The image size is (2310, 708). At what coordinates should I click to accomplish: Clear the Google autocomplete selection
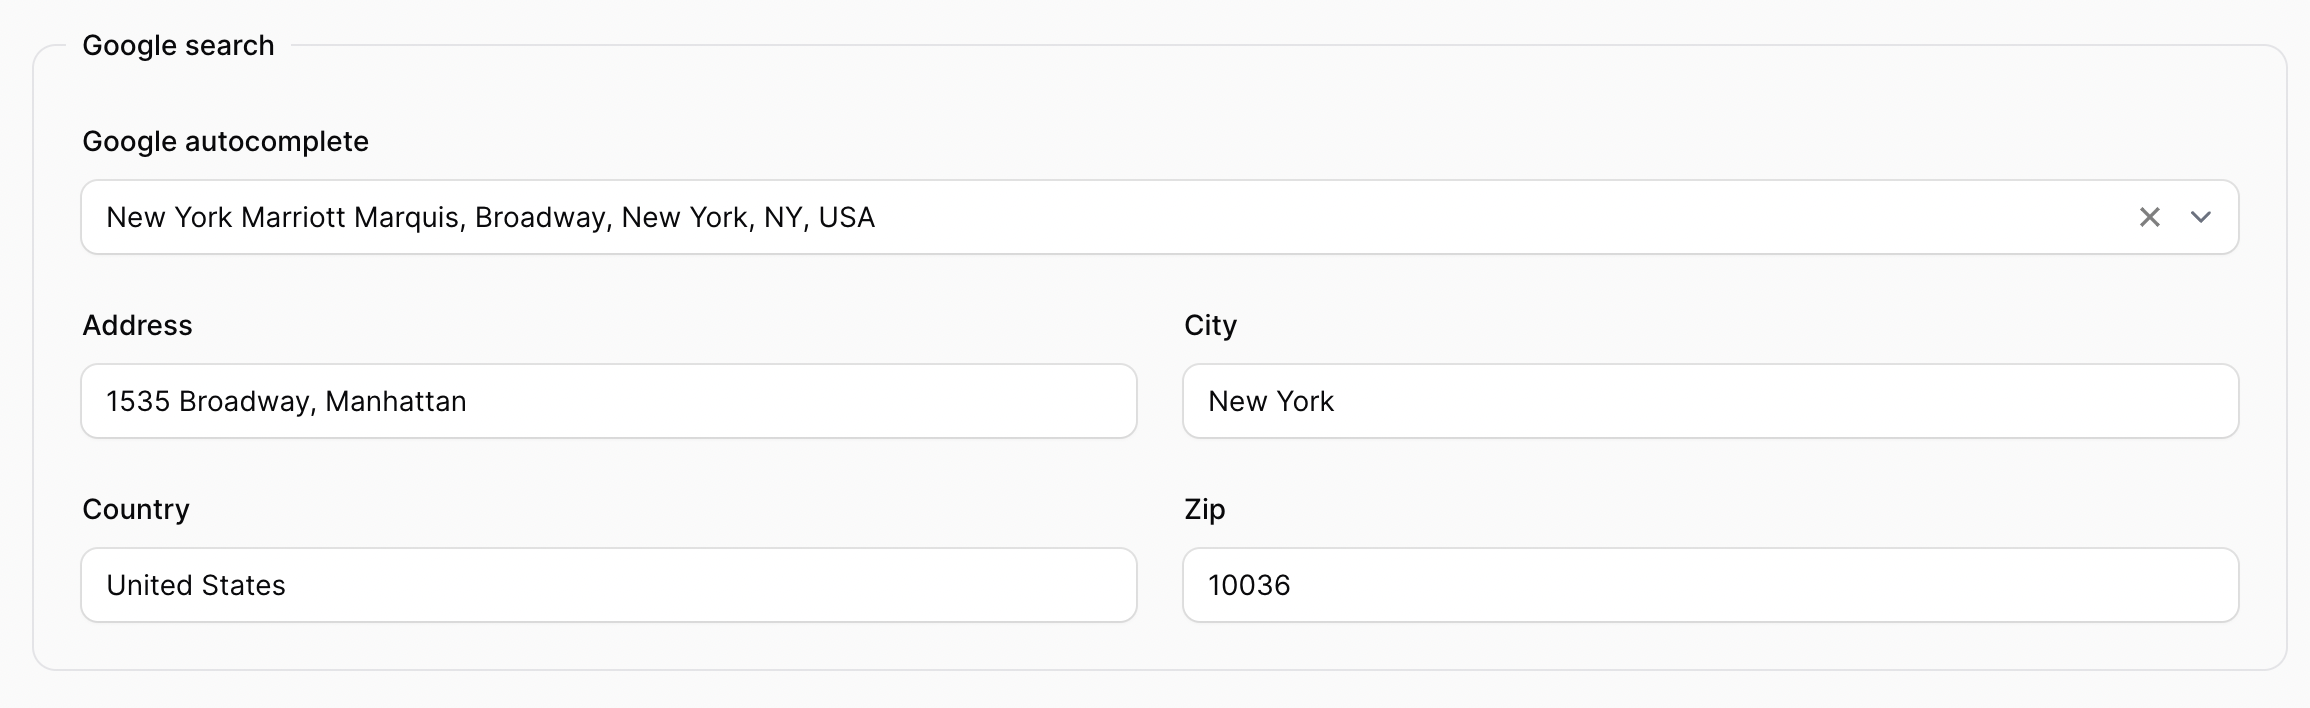[2150, 216]
